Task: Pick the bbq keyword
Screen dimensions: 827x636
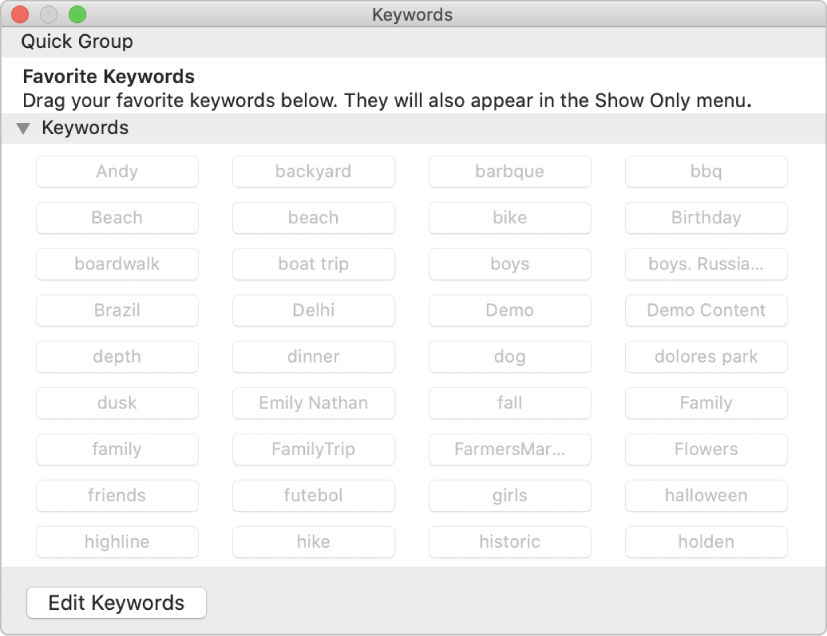Action: coord(706,171)
